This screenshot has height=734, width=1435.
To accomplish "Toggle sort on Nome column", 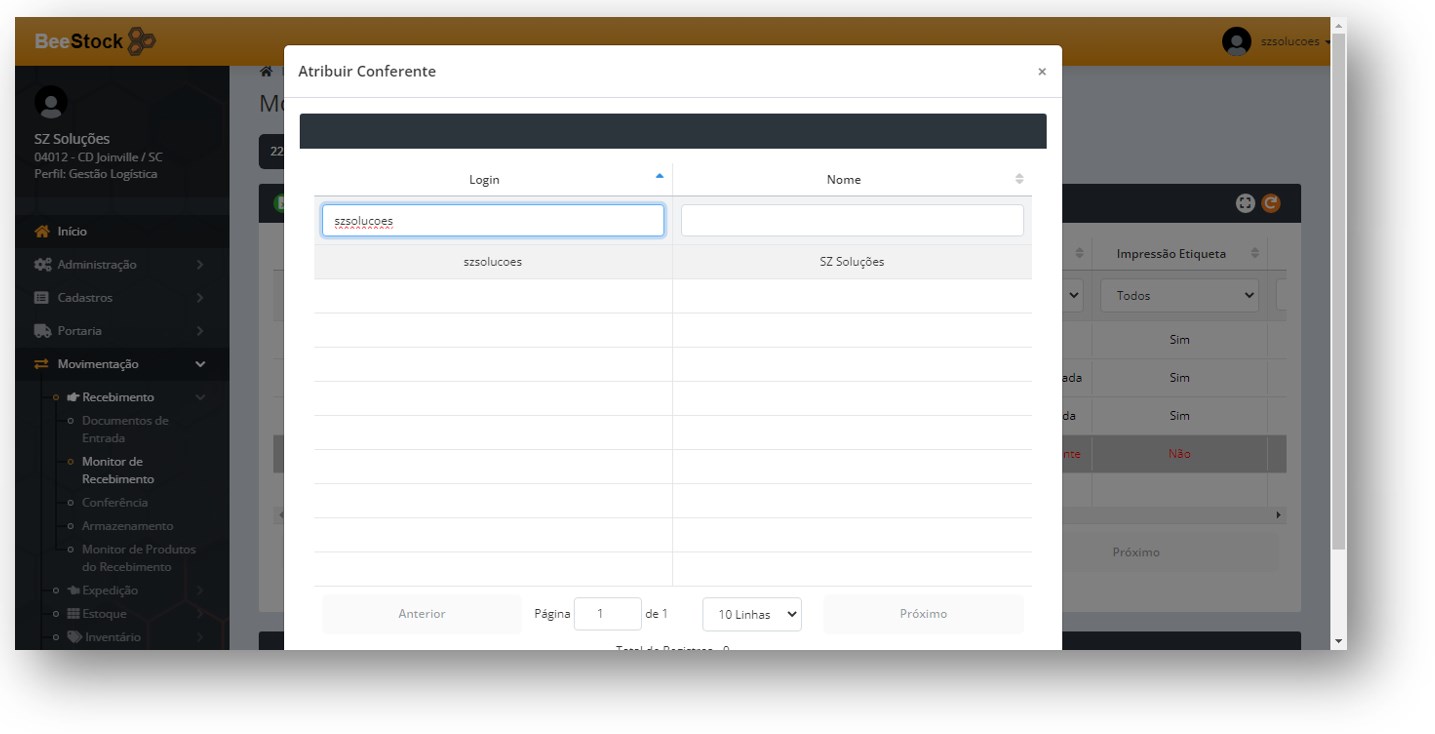I will 1019,179.
